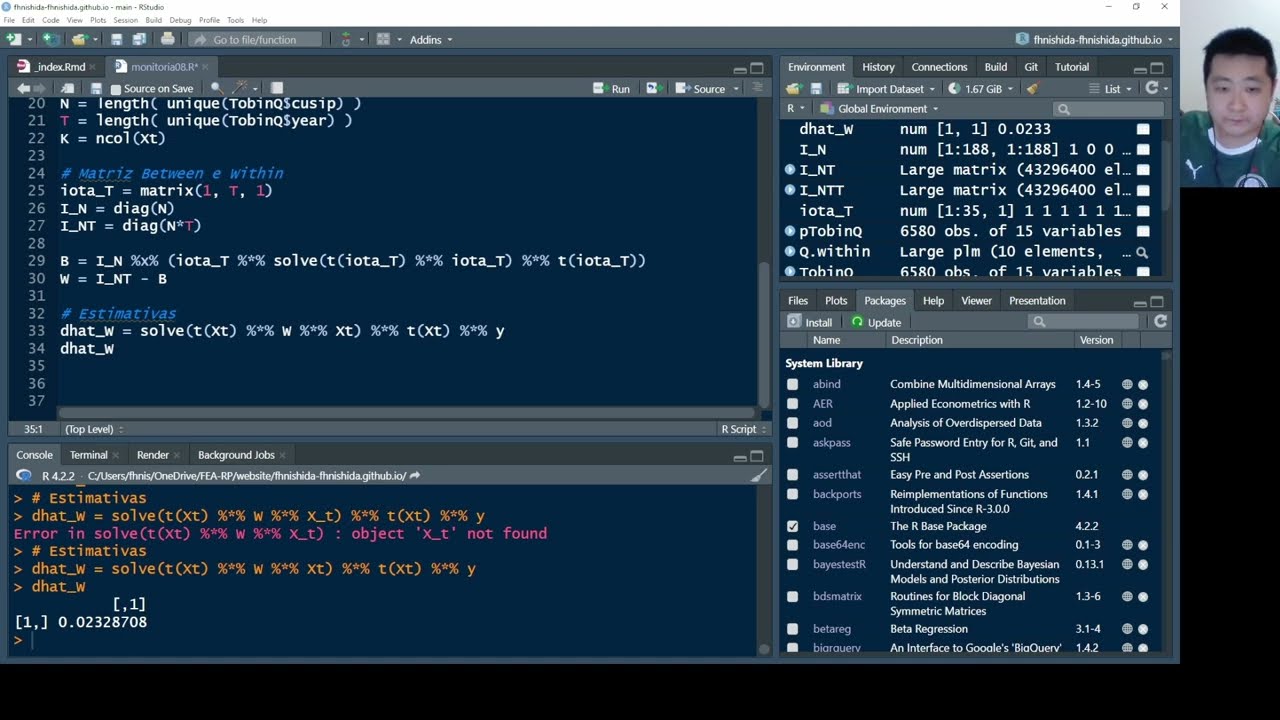
Task: Open version control Git toolbar icon
Action: point(346,39)
